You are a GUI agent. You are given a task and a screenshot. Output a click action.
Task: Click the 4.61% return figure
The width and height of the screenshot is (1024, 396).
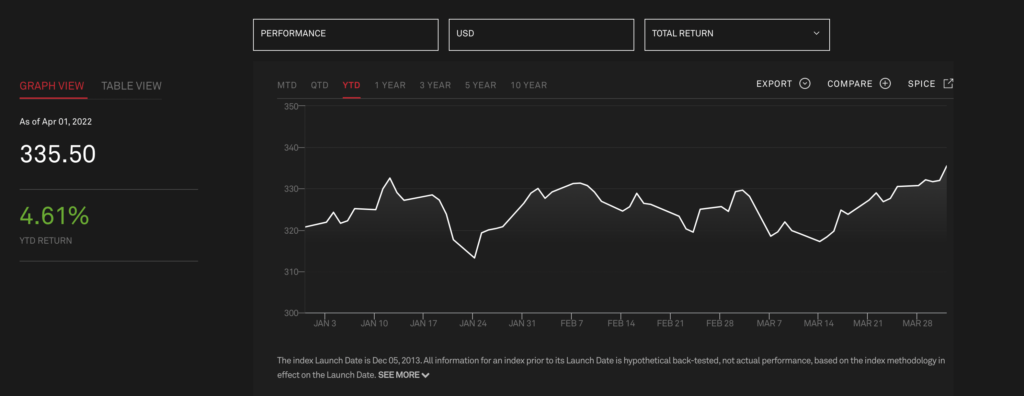[x=54, y=216]
